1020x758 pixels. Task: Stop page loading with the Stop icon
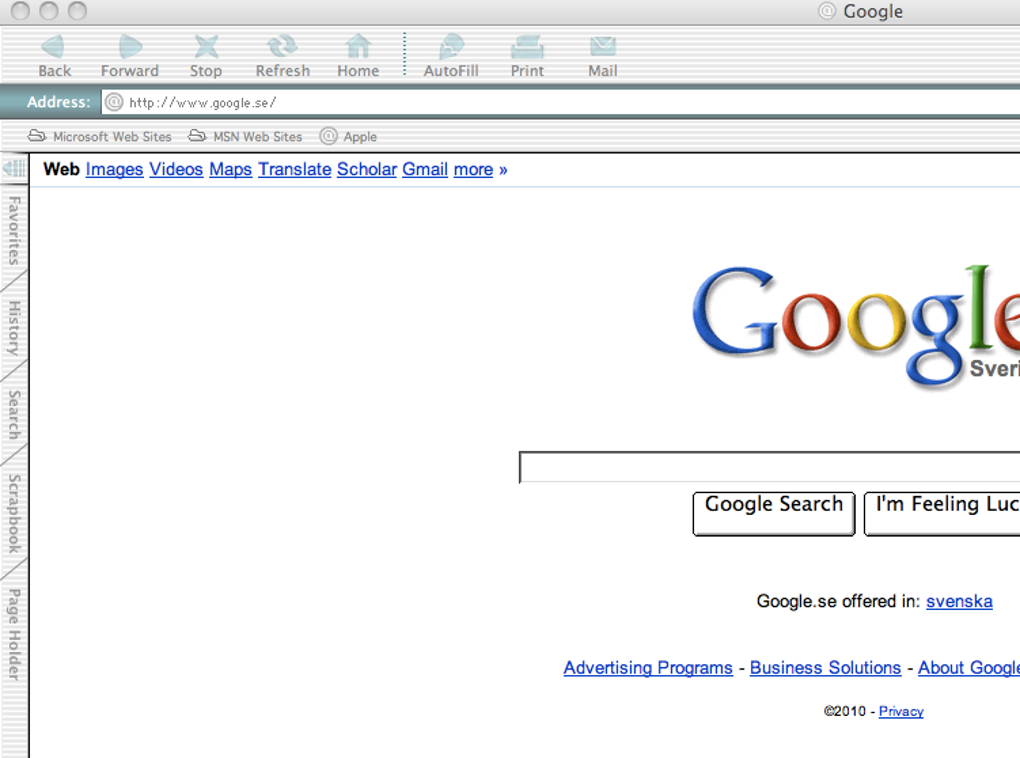point(206,56)
